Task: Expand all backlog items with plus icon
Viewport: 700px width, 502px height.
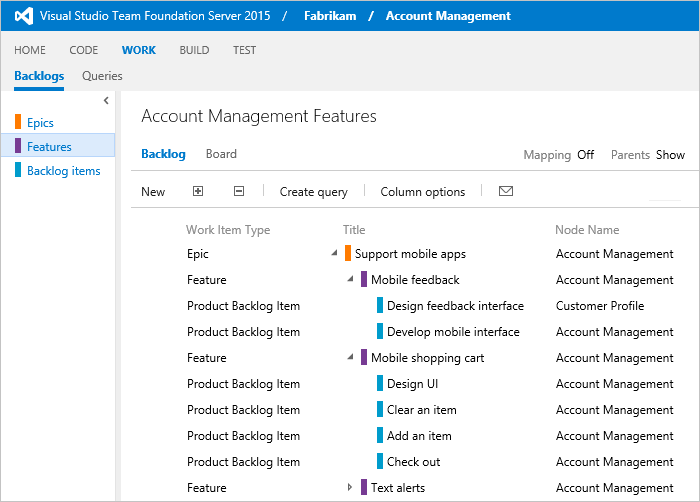Action: (198, 191)
